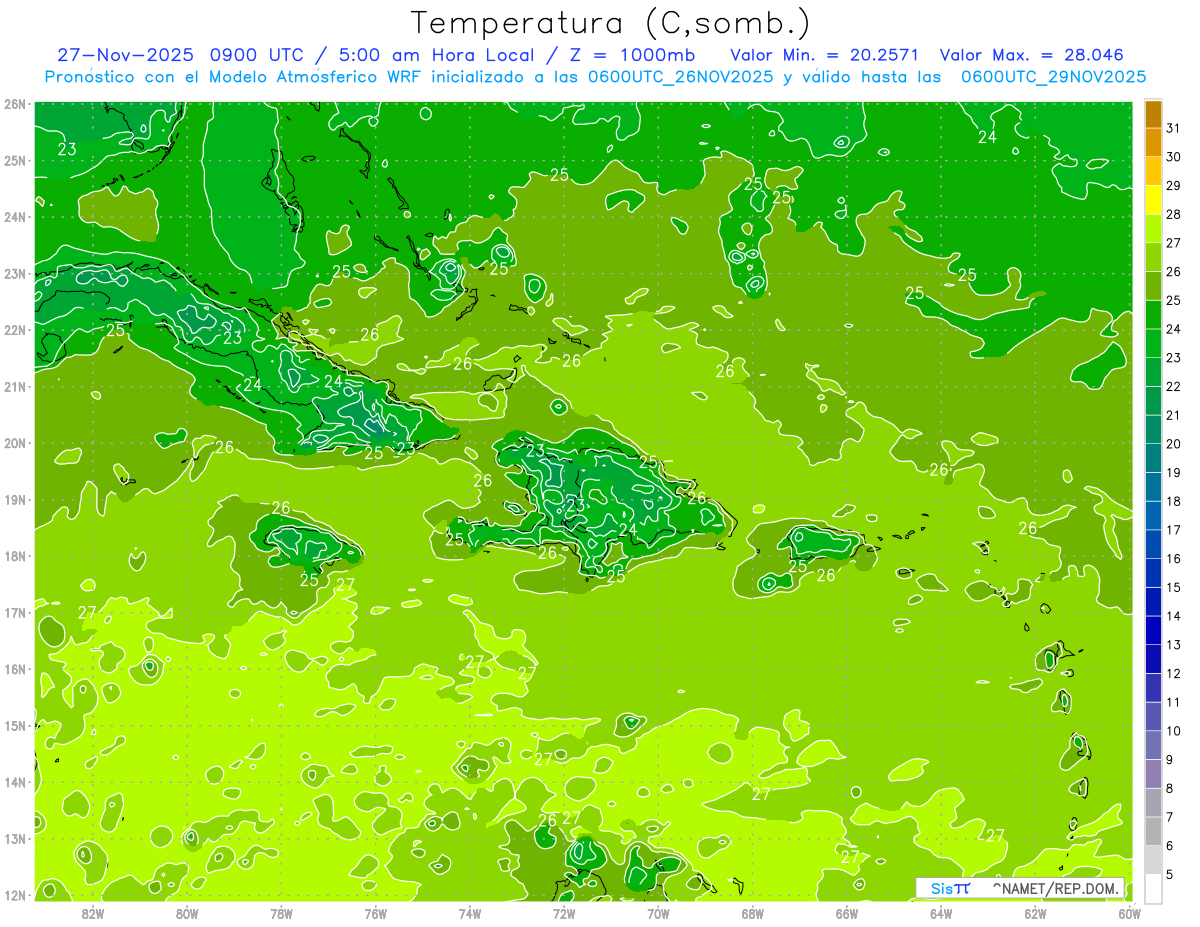Click the '20N' latitude axis label
The width and height of the screenshot is (1200, 927).
click(15, 443)
